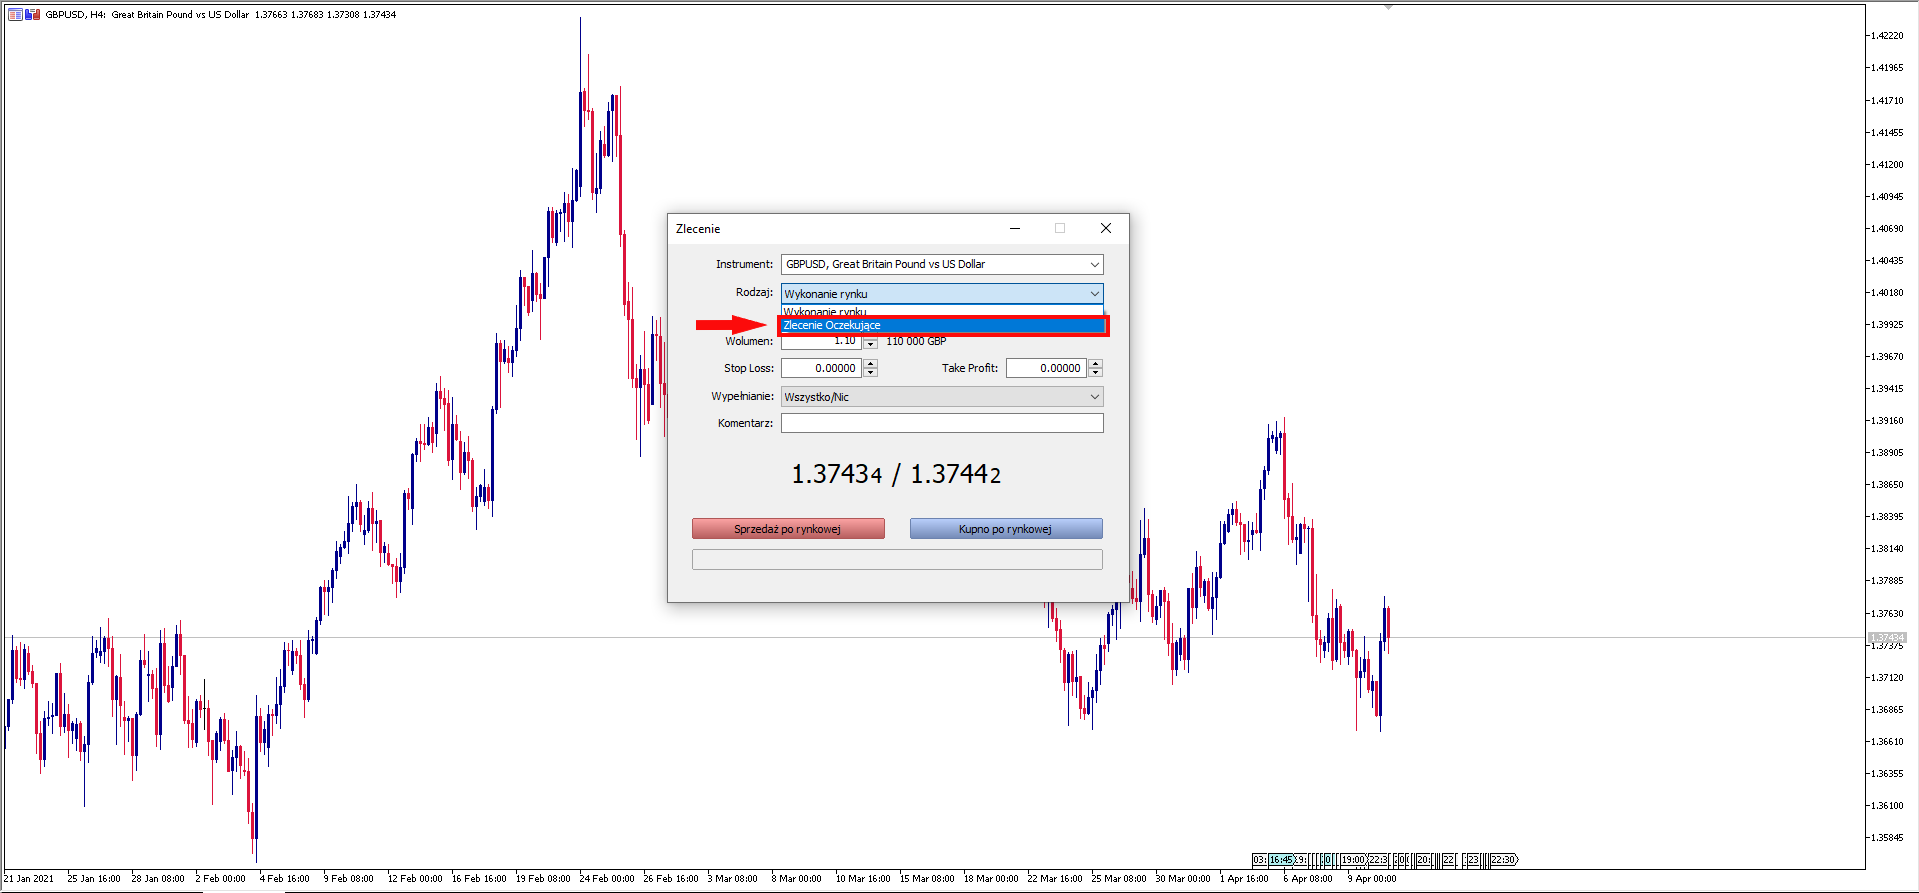Decrease Take Profit with down arrow
Viewport: 1919px width, 893px height.
[1096, 373]
